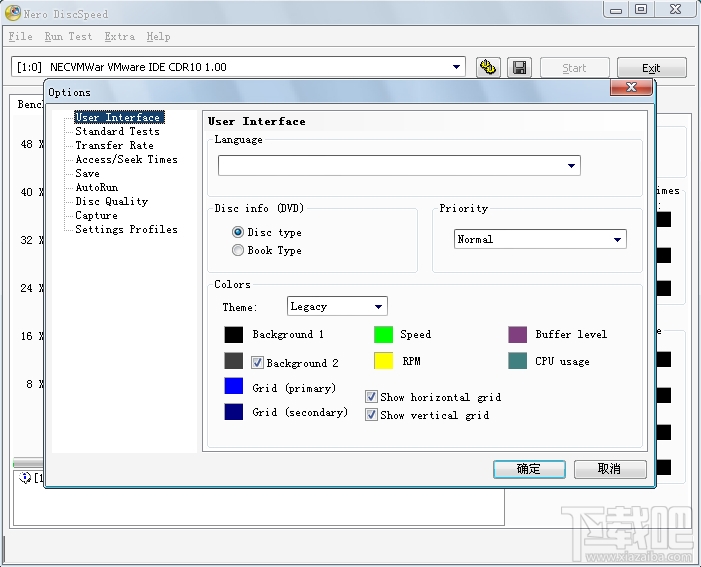Select Save in options tree
The image size is (701, 567).
click(87, 173)
